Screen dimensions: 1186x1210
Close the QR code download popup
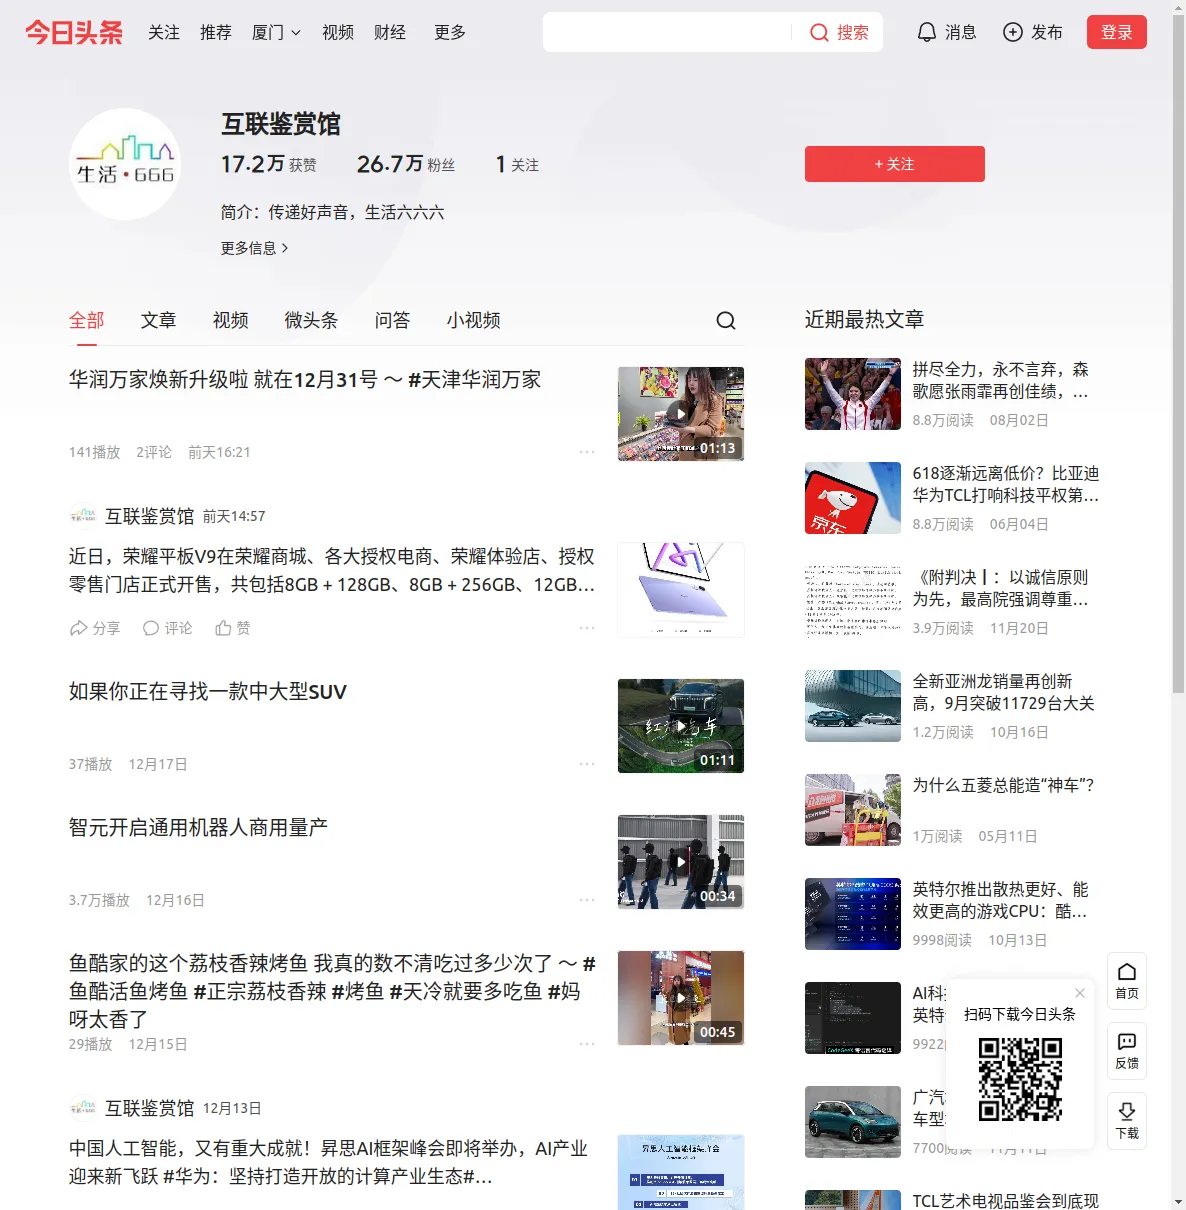pos(1080,993)
